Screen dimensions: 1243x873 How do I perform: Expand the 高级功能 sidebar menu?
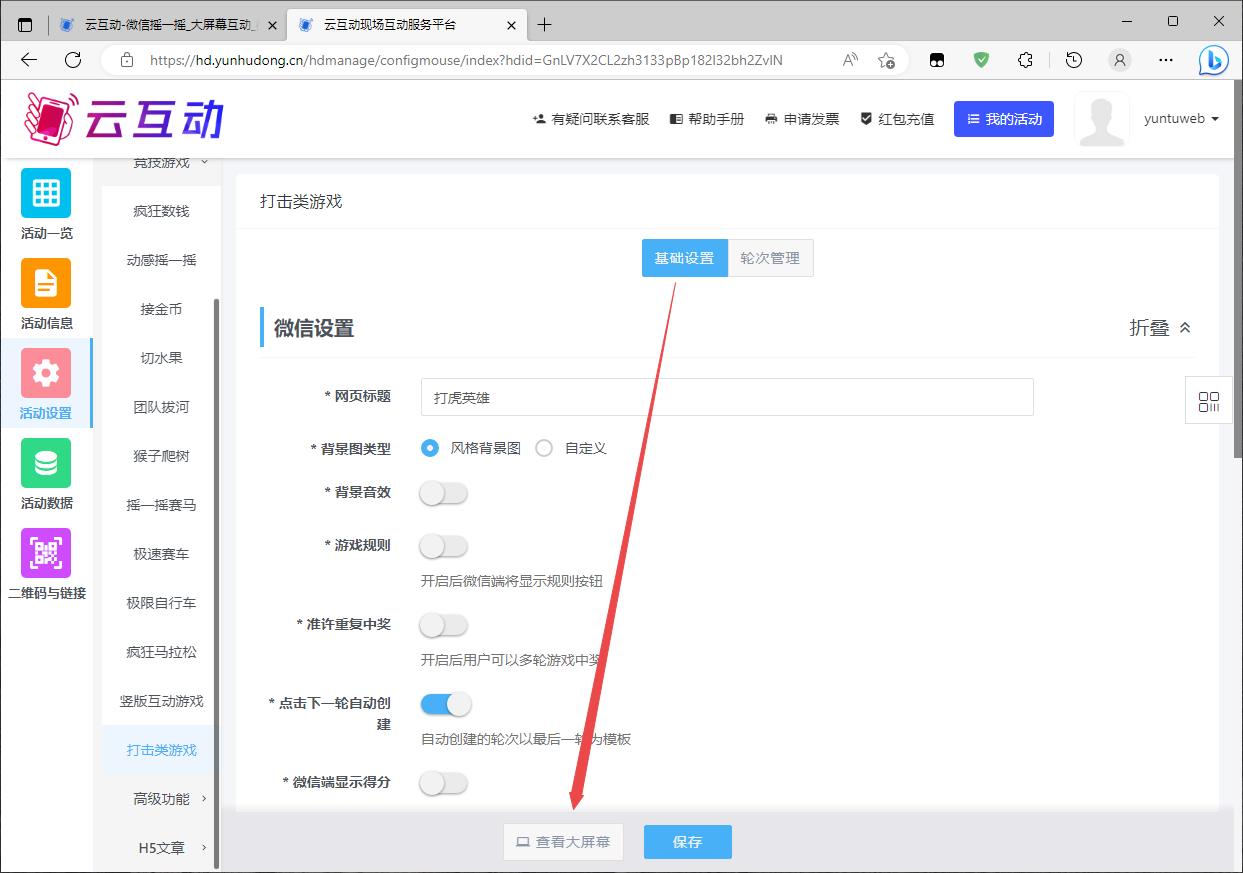(162, 798)
